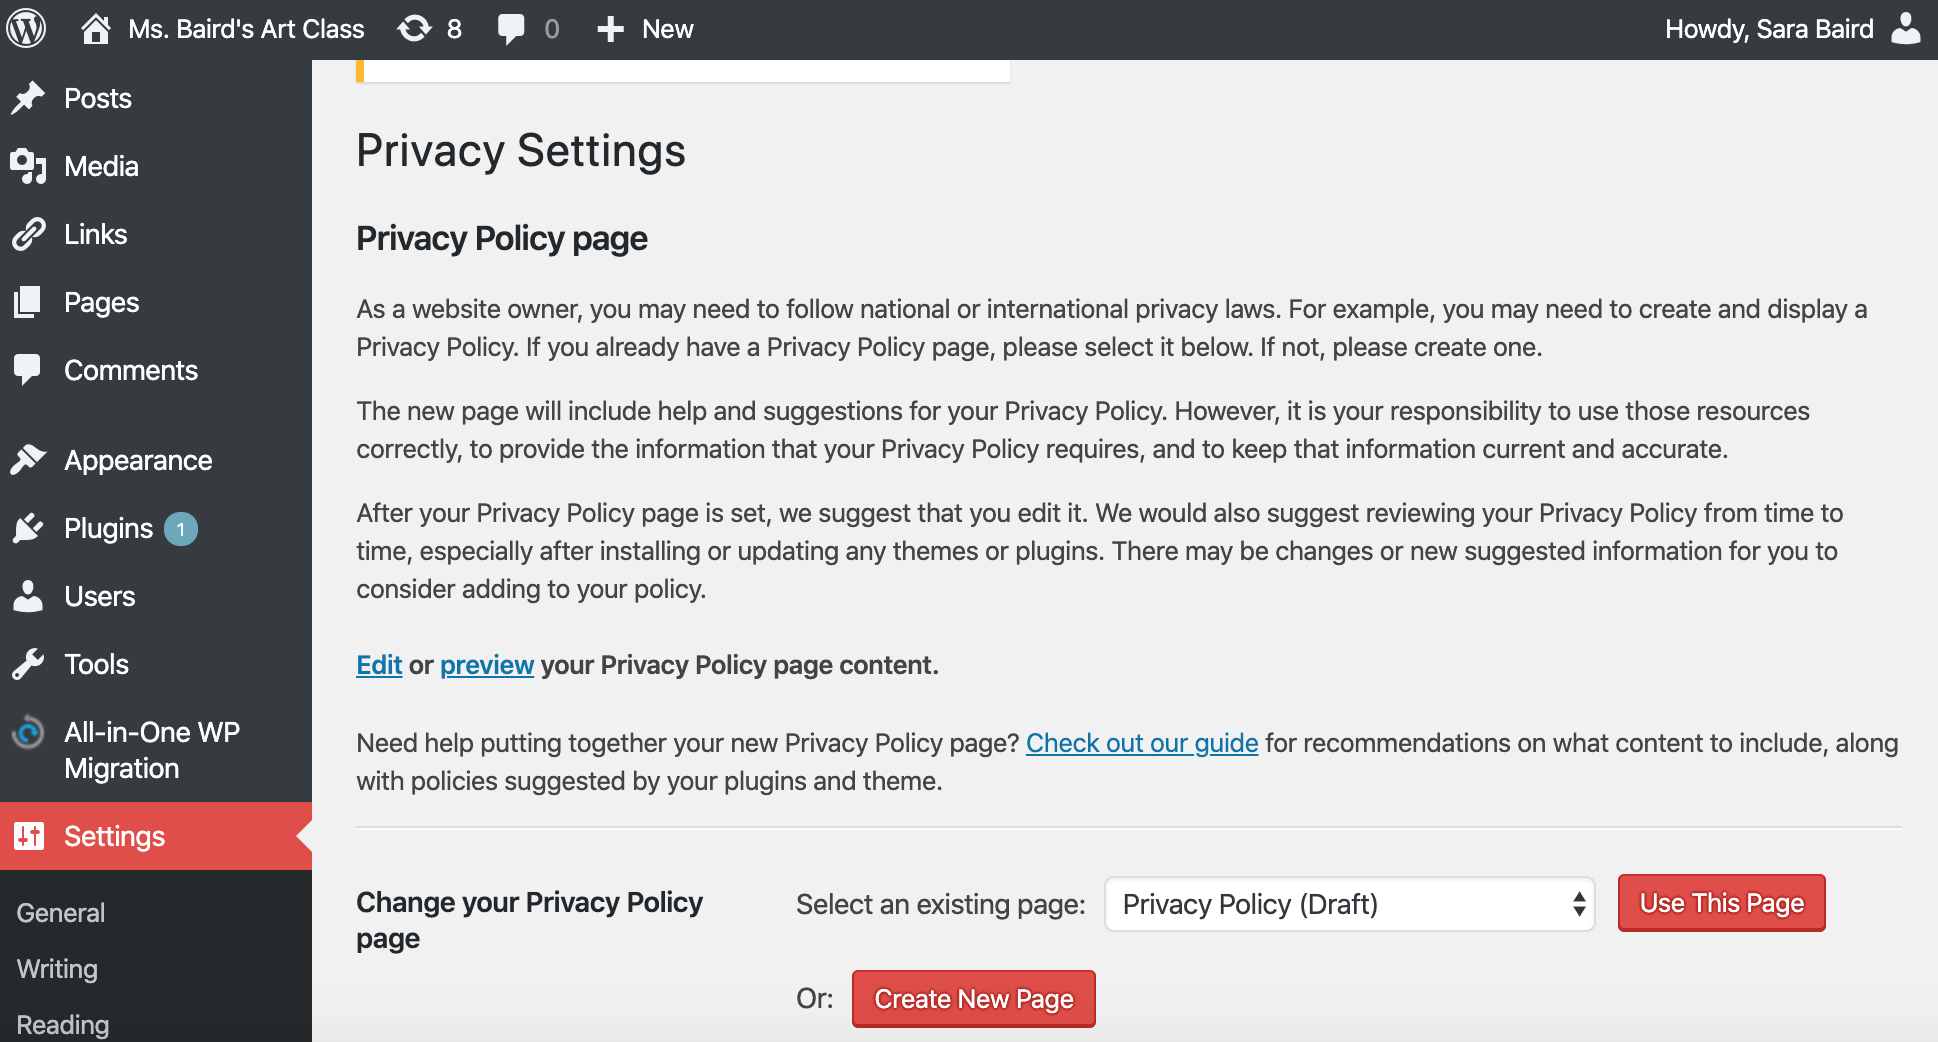Screen dimensions: 1938x1042
Task: Open Tools via wrench icon
Action: pyautogui.click(x=29, y=664)
